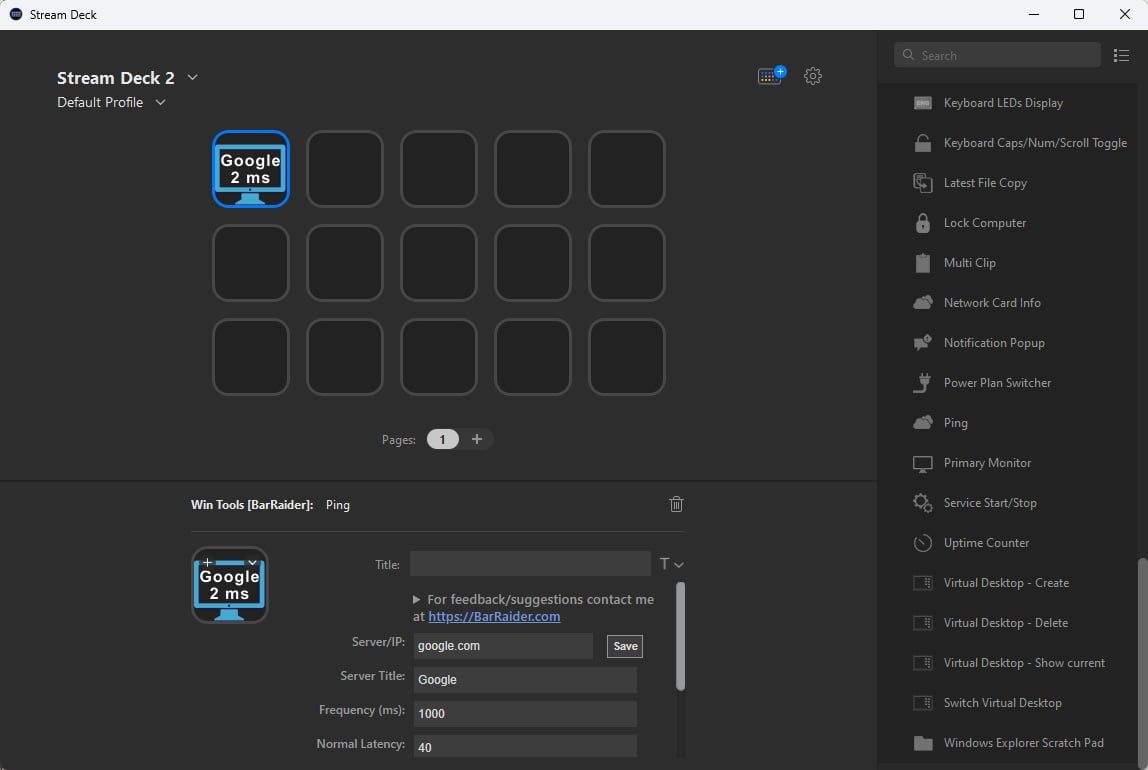Select the Uptime Counter action
This screenshot has width=1148, height=770.
[x=986, y=543]
